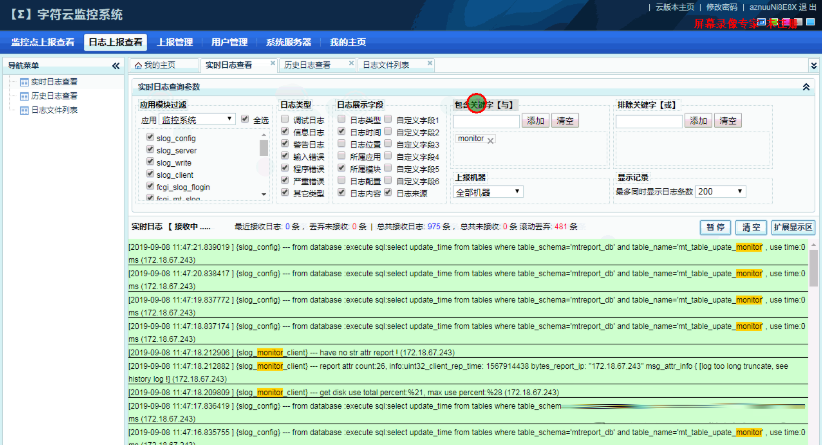The height and width of the screenshot is (445, 822).
Task: Click the home icon on 我的主页 tab
Action: (139, 65)
